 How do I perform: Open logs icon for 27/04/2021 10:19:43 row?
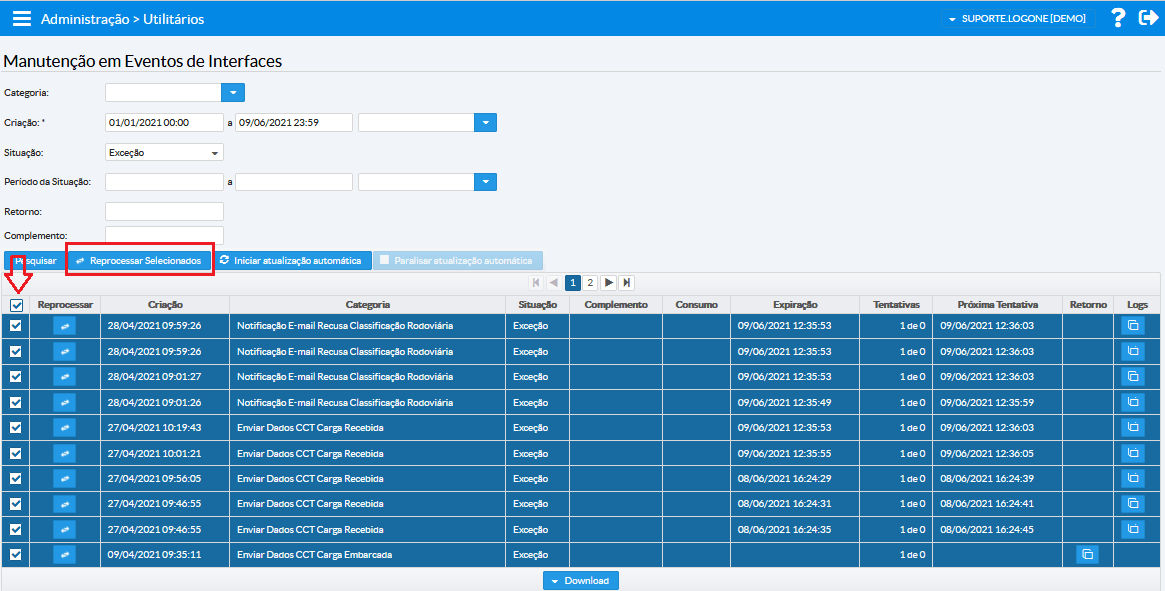click(x=1132, y=427)
